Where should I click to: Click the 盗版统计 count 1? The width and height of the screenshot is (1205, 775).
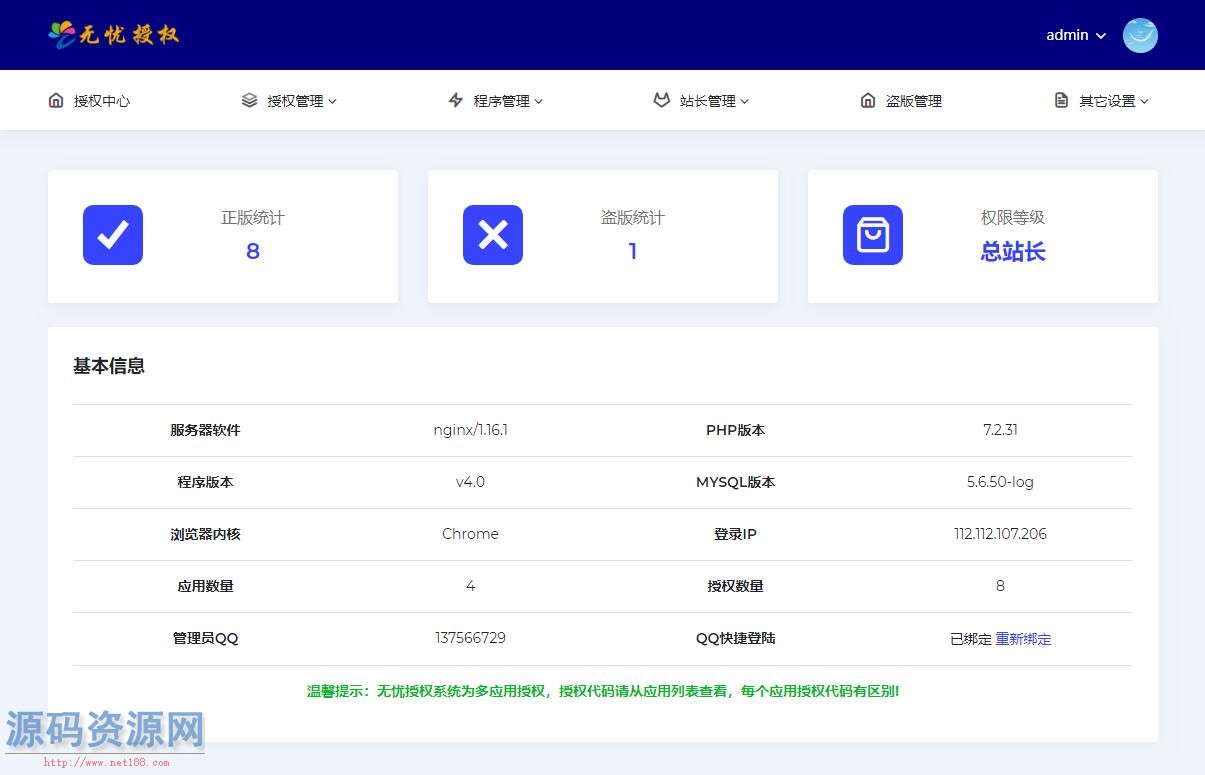tap(633, 251)
